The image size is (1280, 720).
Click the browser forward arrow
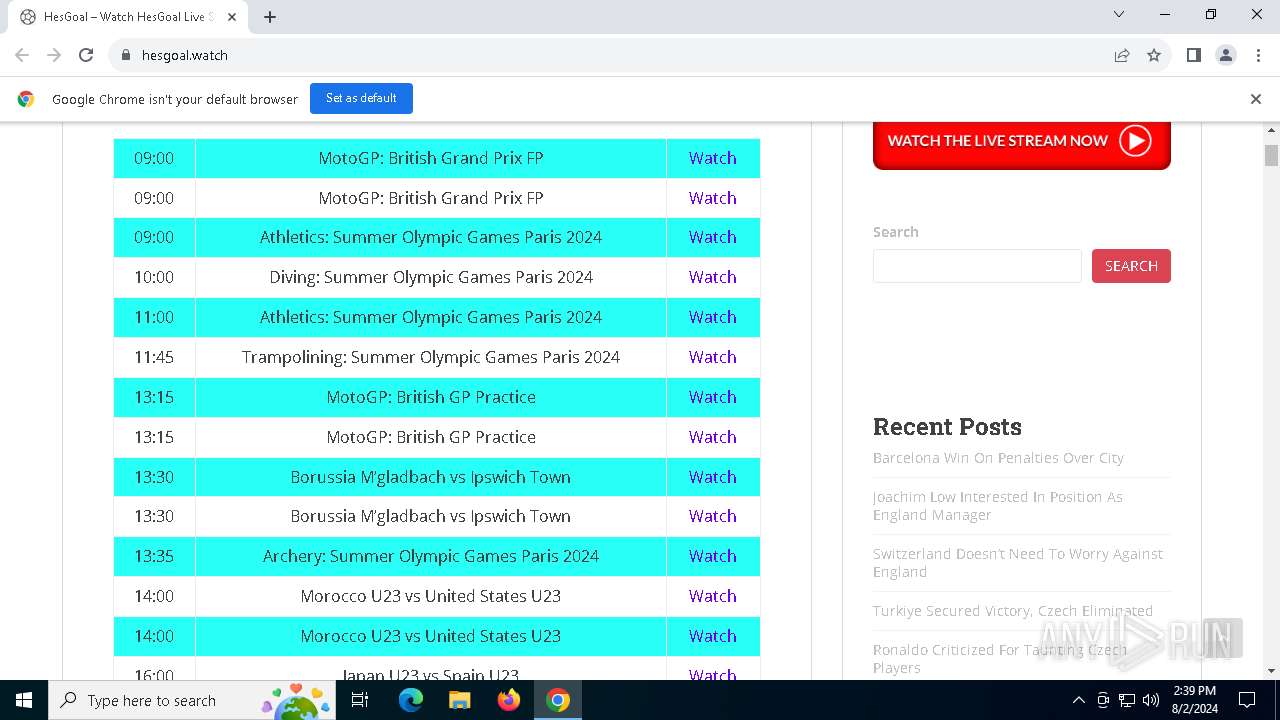(x=54, y=55)
